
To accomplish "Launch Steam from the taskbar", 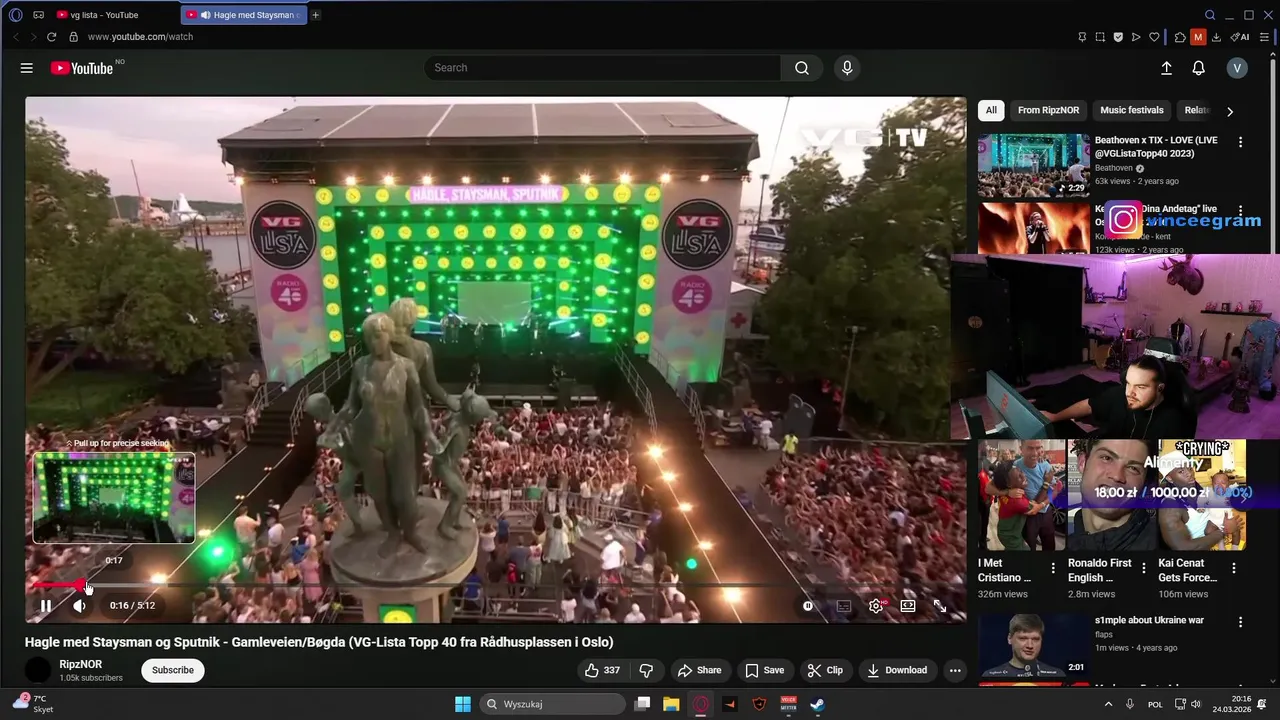I will 817,704.
